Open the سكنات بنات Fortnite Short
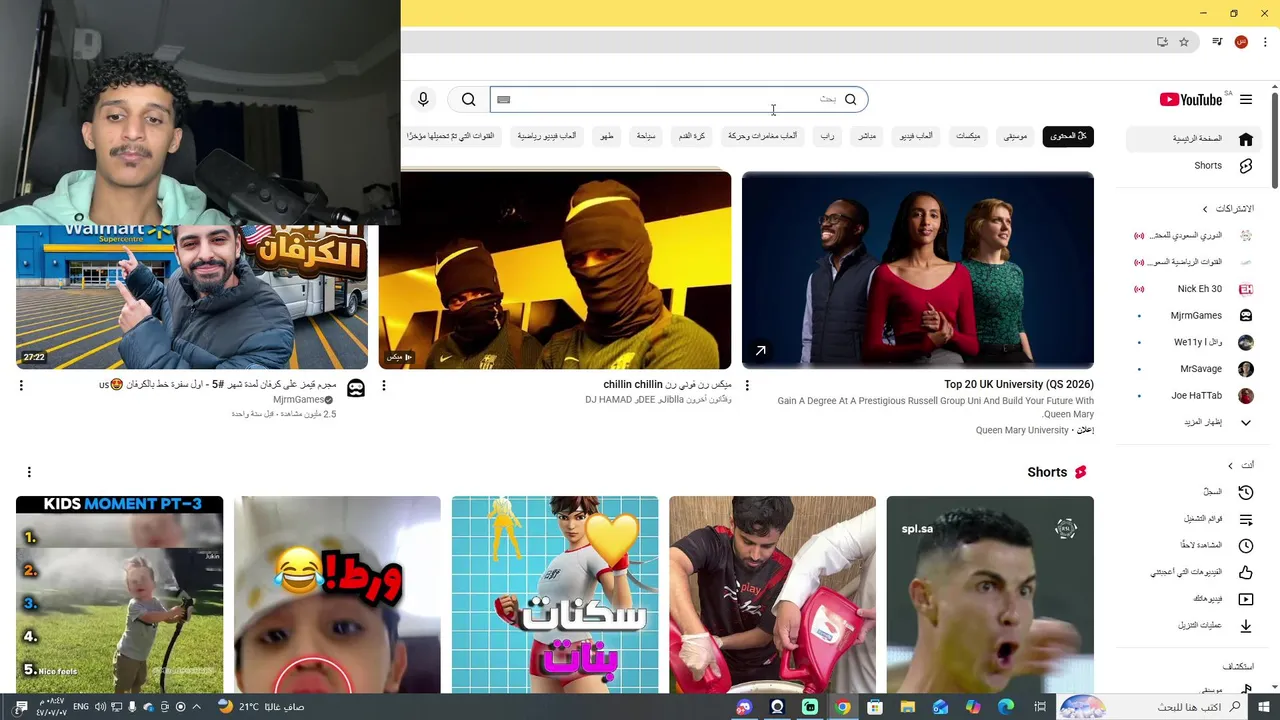 [x=555, y=595]
